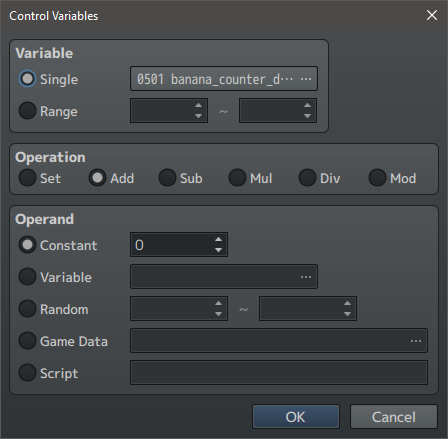448x439 pixels.
Task: Choose the Div operation
Action: 307,177
